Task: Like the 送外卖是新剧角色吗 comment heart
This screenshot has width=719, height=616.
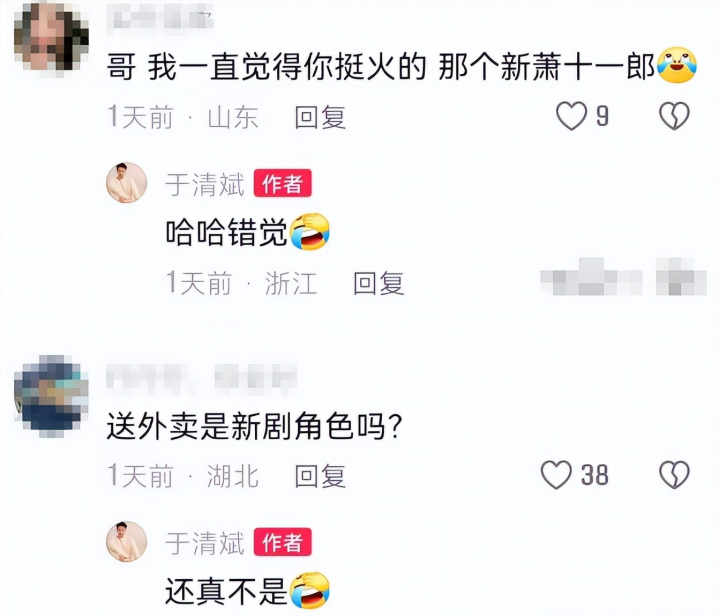Action: (x=556, y=475)
